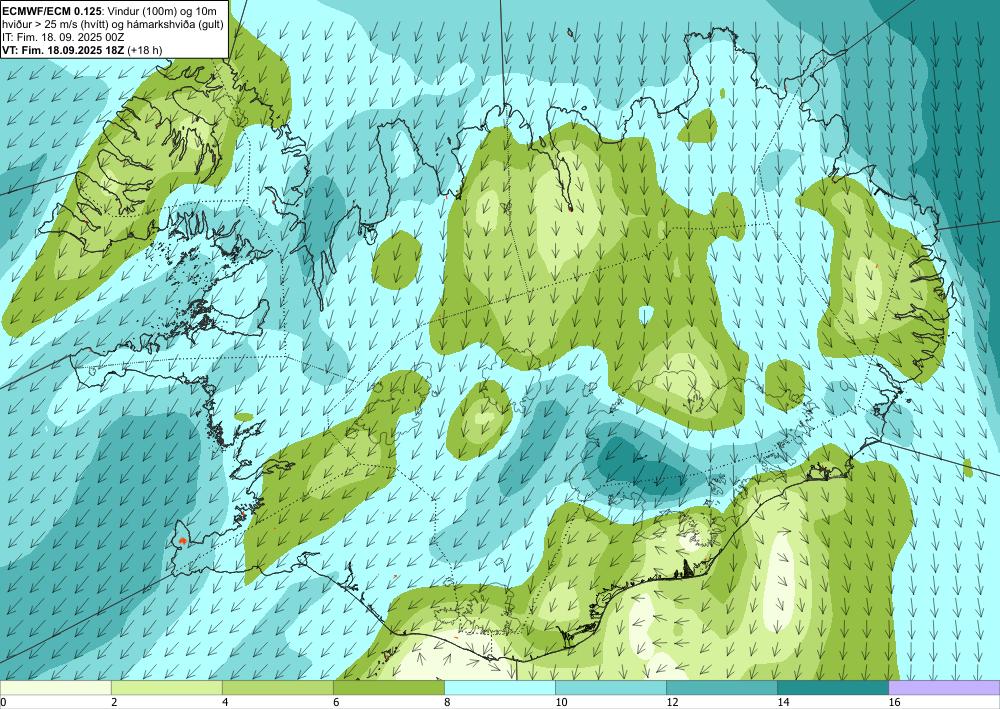Click the legend value label 0

[x=3, y=702]
